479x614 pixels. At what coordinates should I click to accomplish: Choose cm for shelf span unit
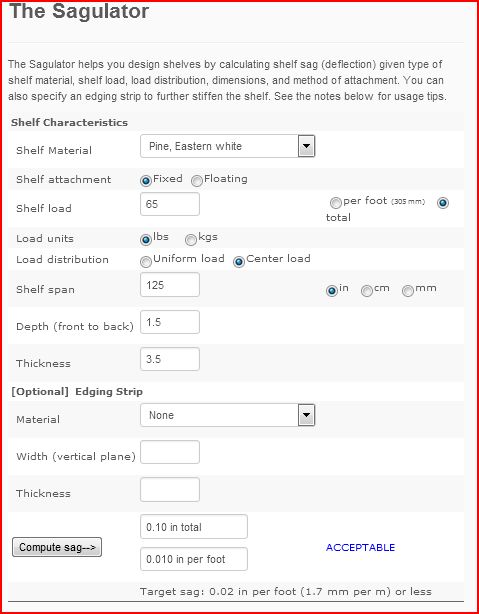click(367, 291)
